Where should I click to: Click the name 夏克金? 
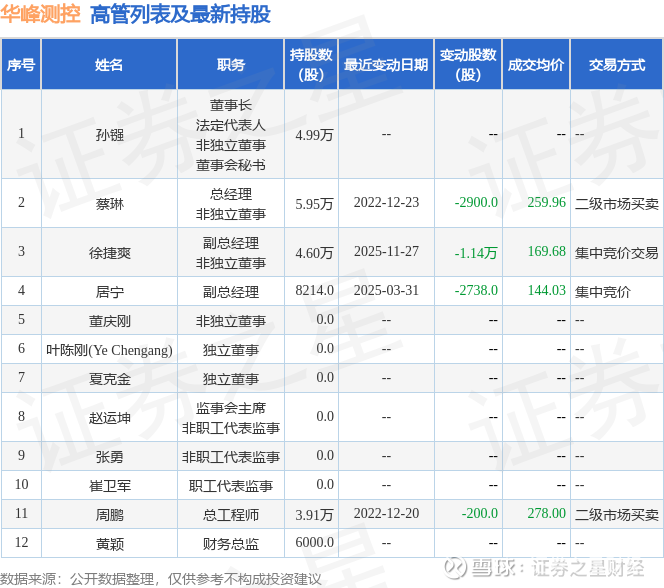[x=109, y=379]
